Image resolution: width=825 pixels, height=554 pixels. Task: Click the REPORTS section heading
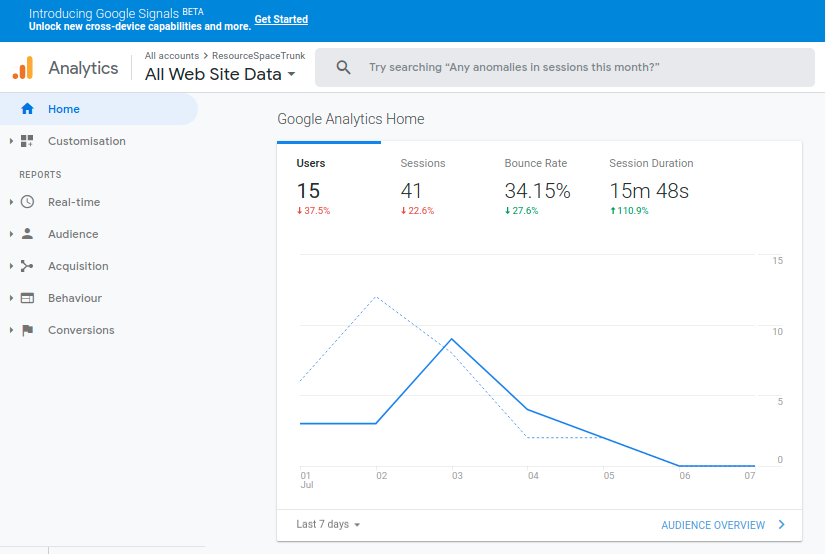pos(40,175)
